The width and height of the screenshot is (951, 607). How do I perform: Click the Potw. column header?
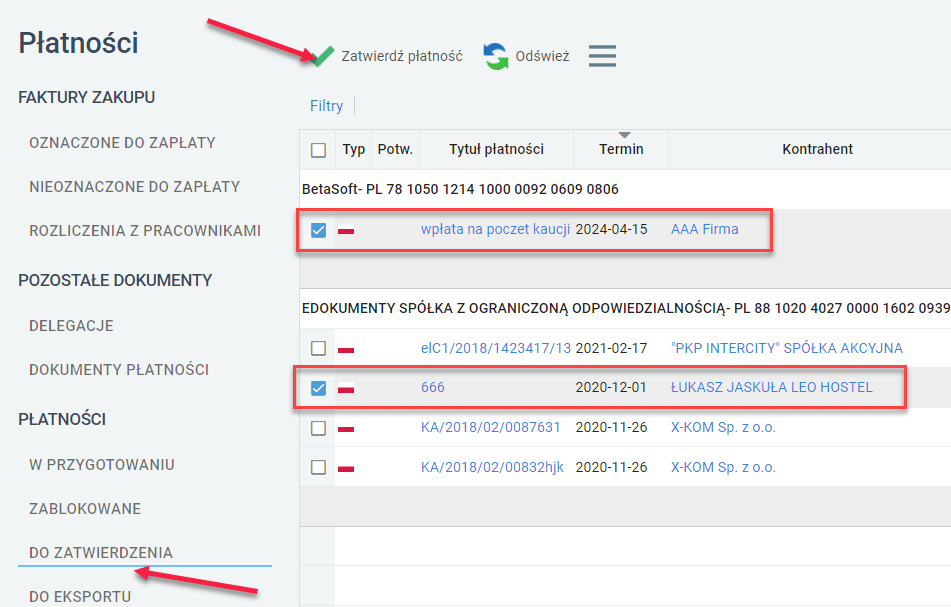(x=395, y=149)
